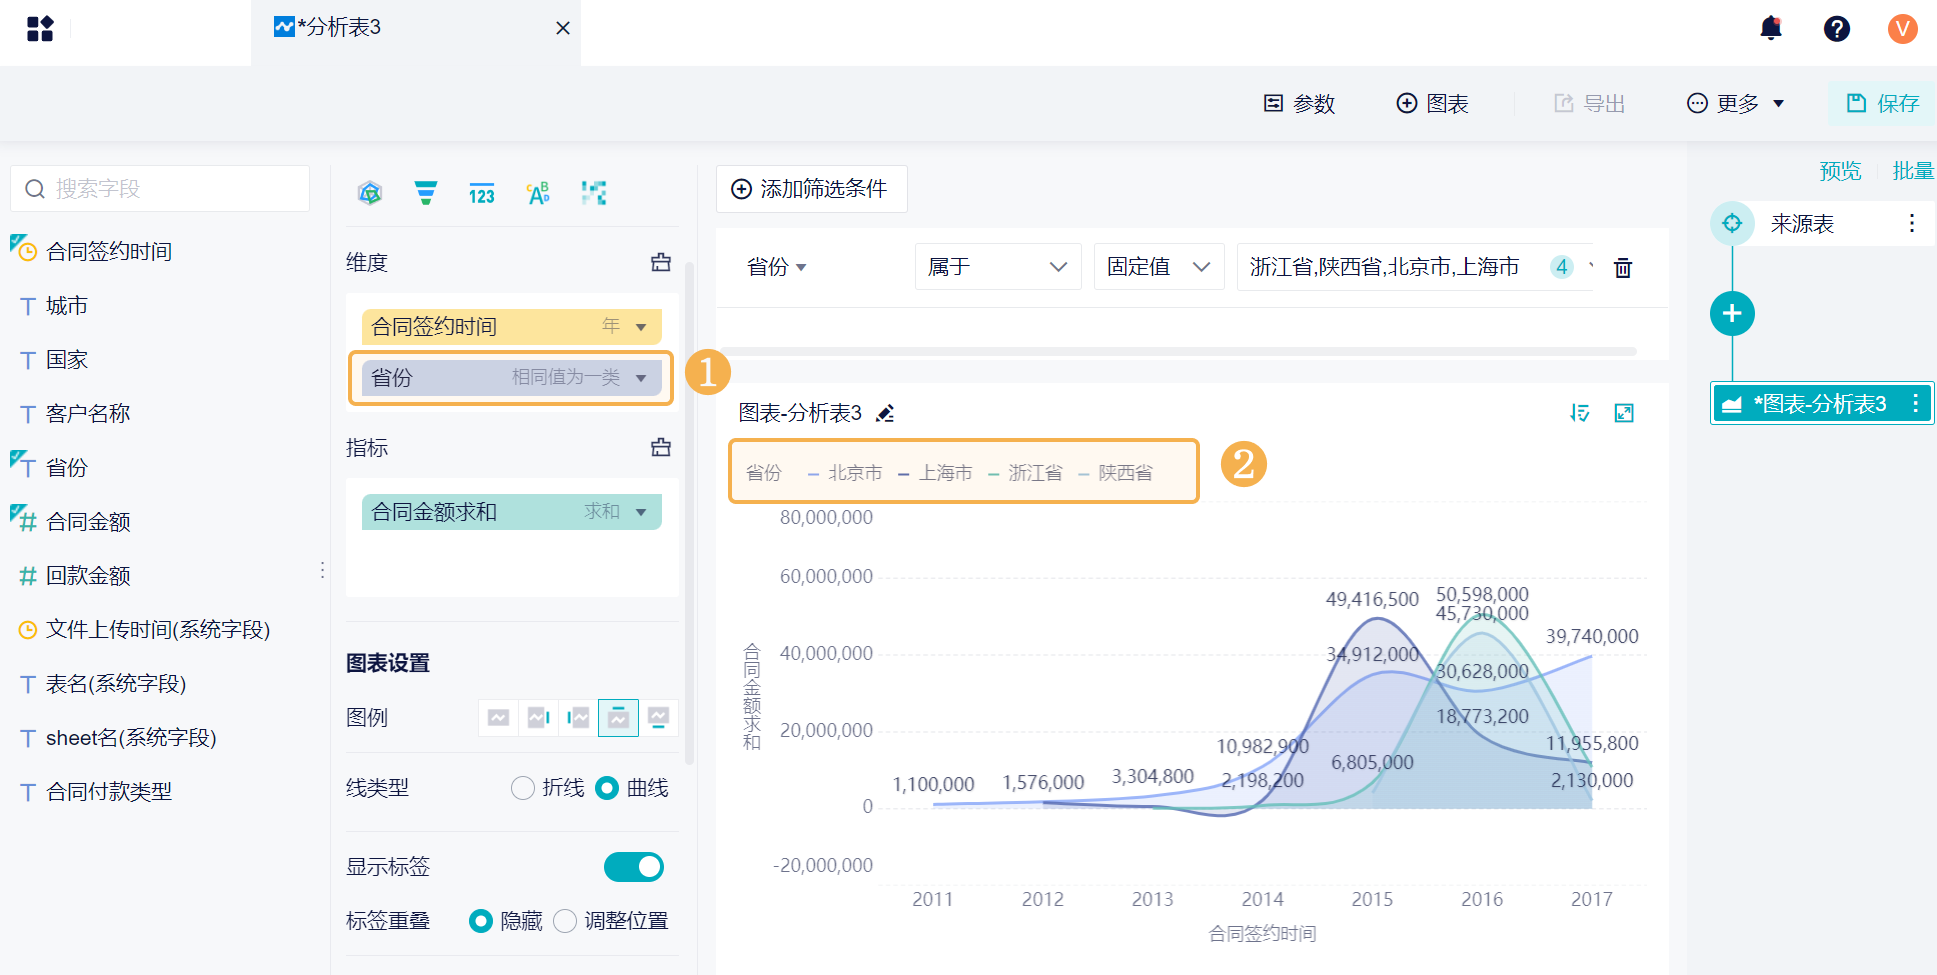
Task: Toggle 浙江省 legend series
Action: 1025,473
